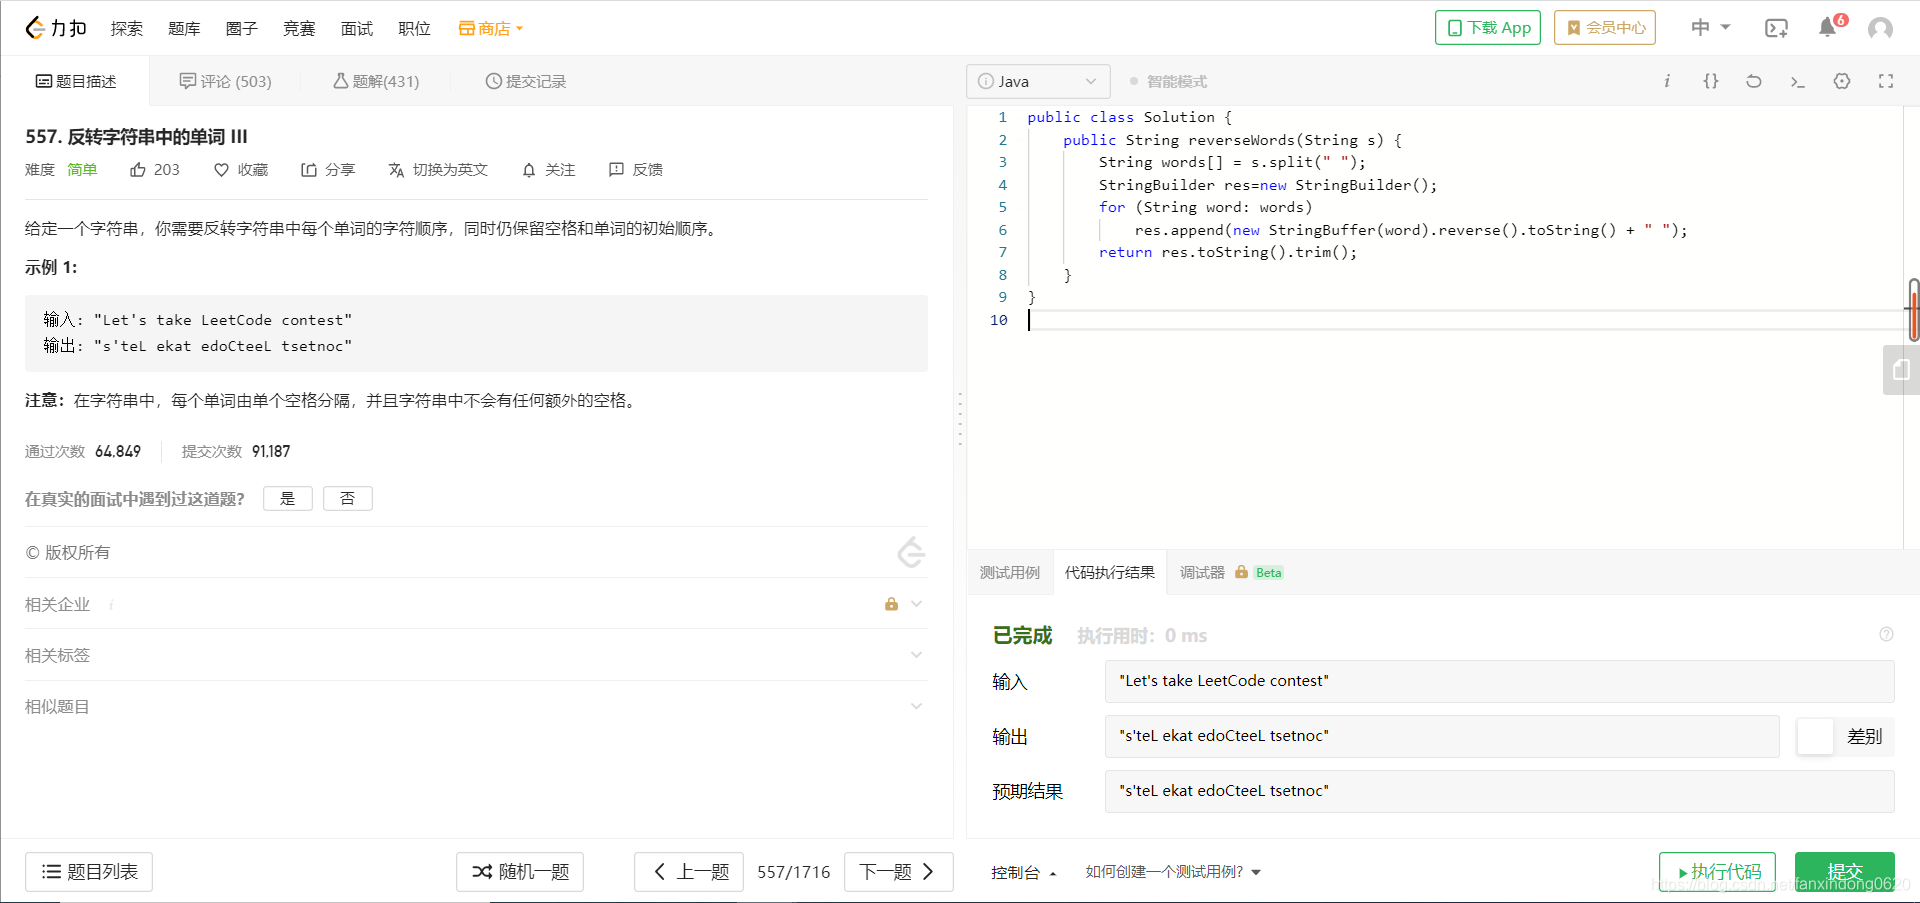Screen dimensions: 1920x903
Task: Open the user avatar profile icon
Action: click(1880, 28)
